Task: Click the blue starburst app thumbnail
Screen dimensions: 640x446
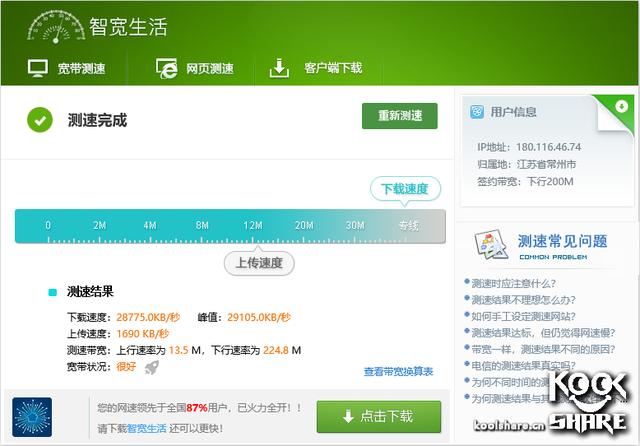Action: tap(32, 417)
